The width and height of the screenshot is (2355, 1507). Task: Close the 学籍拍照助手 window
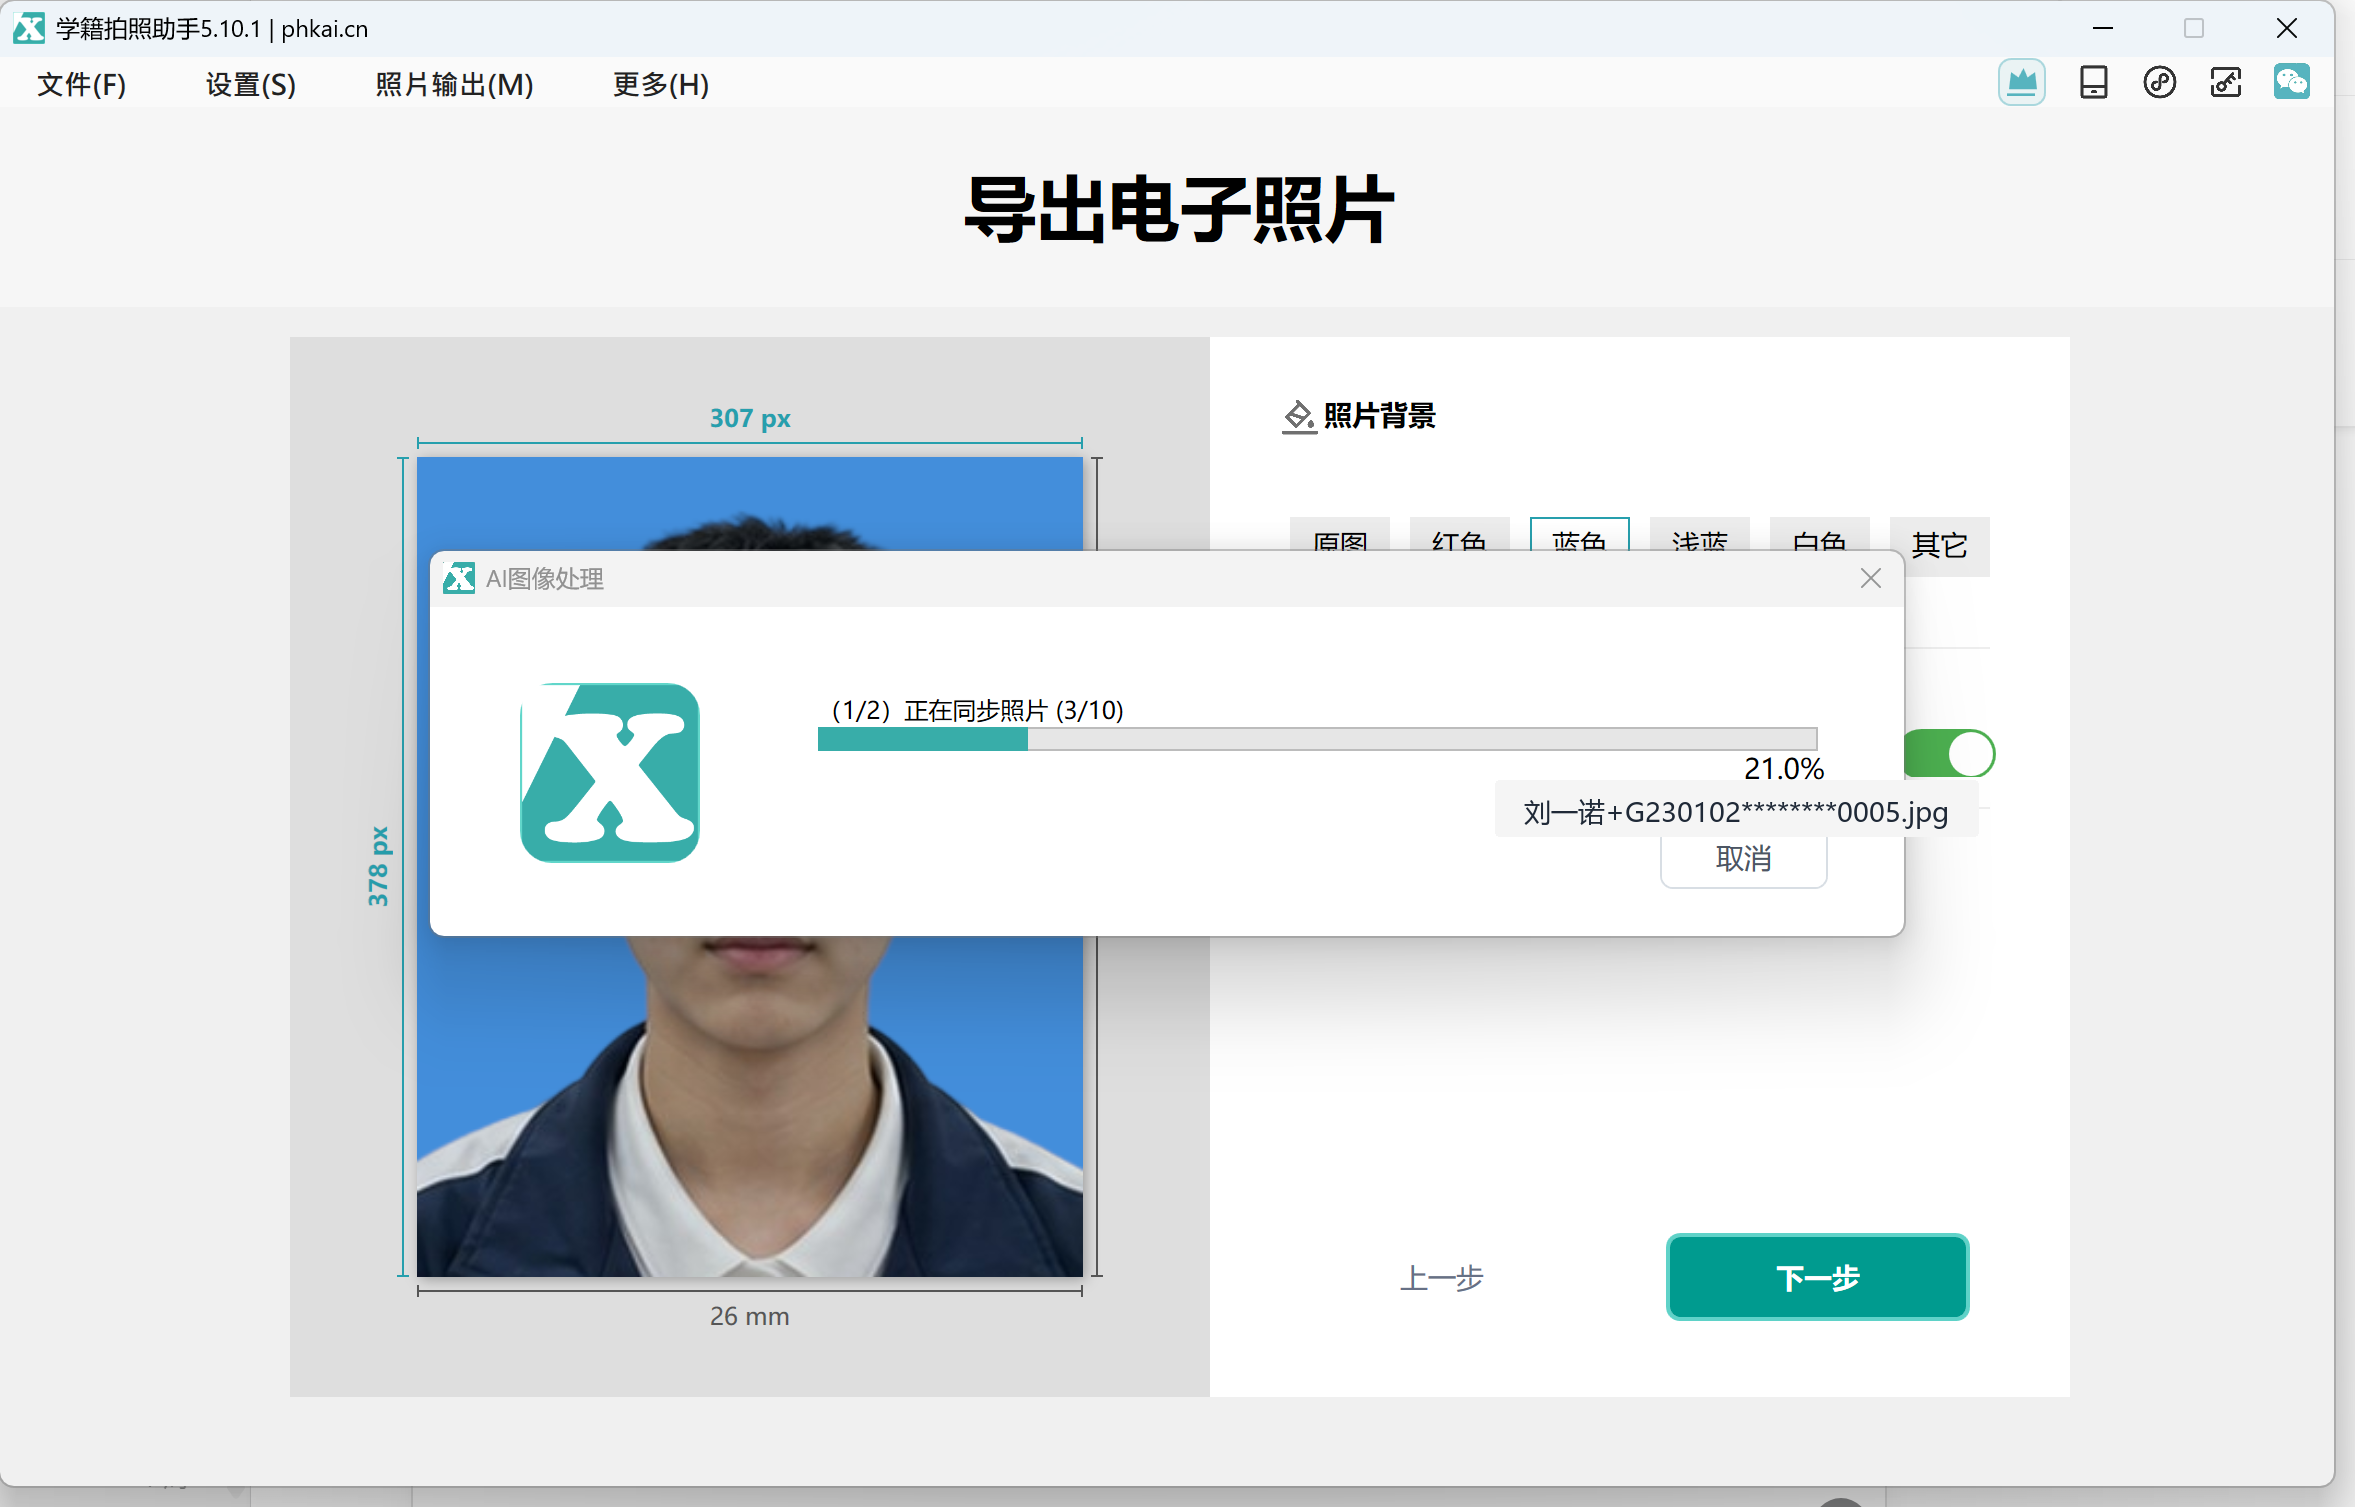[x=2287, y=28]
